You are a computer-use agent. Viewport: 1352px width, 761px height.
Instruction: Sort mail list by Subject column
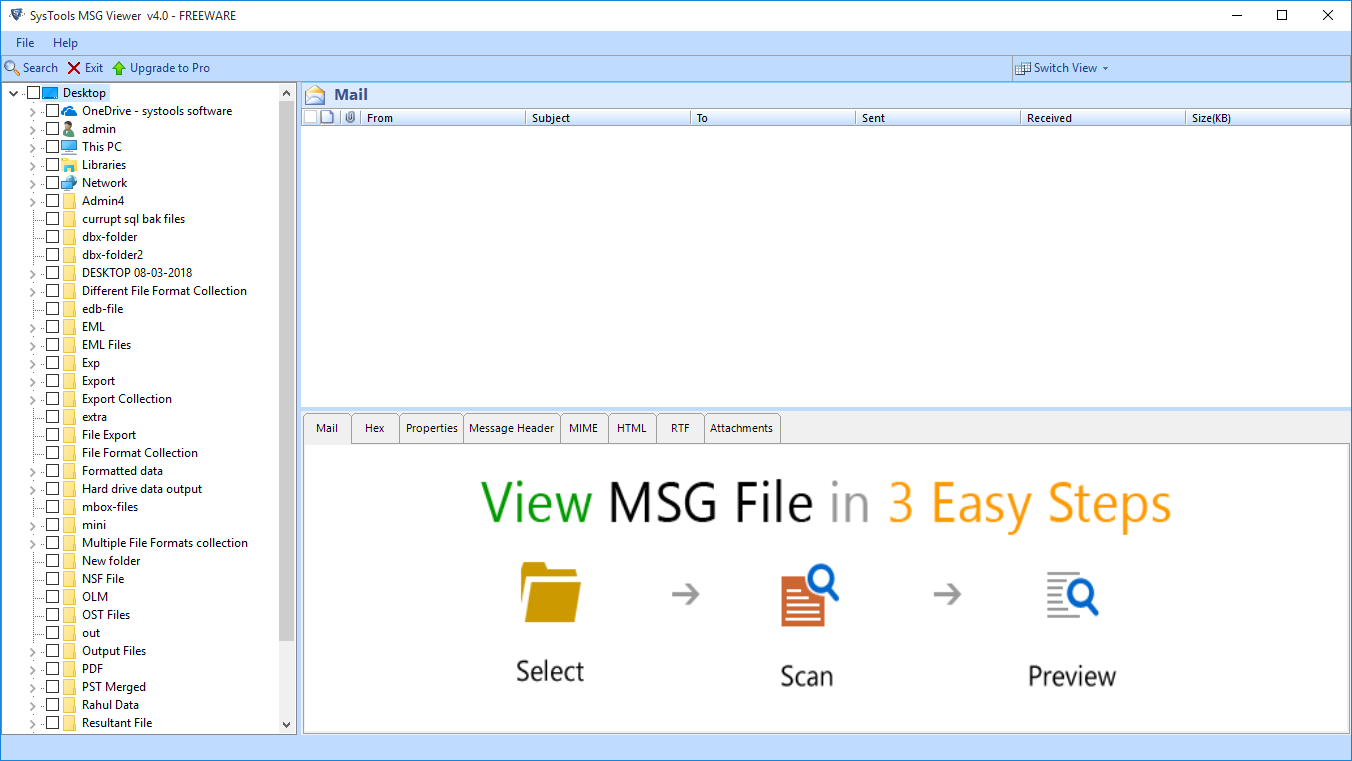click(607, 117)
